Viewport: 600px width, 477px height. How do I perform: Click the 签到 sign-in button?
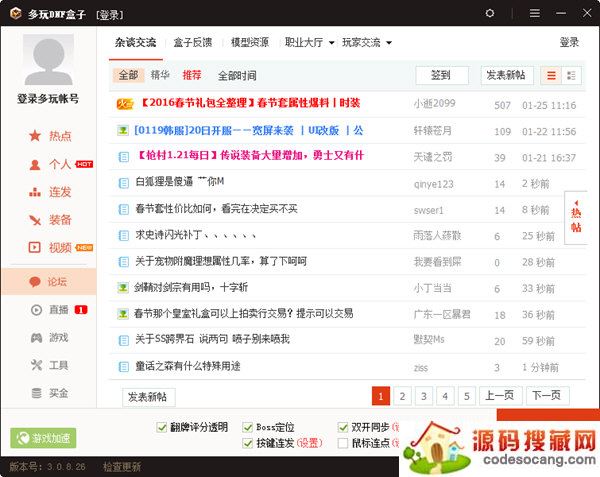[x=441, y=76]
